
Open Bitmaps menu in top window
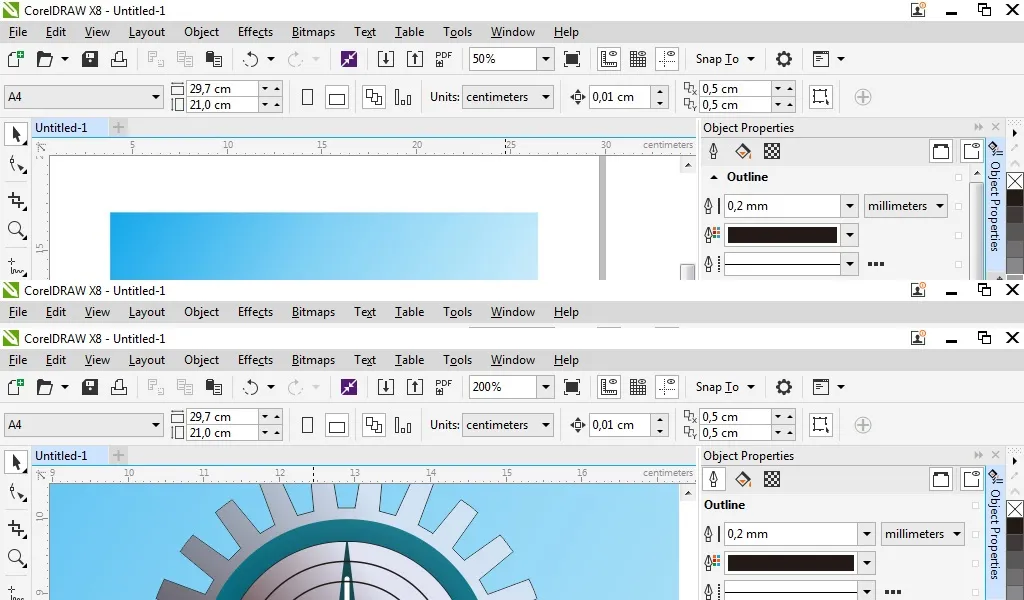(x=313, y=32)
